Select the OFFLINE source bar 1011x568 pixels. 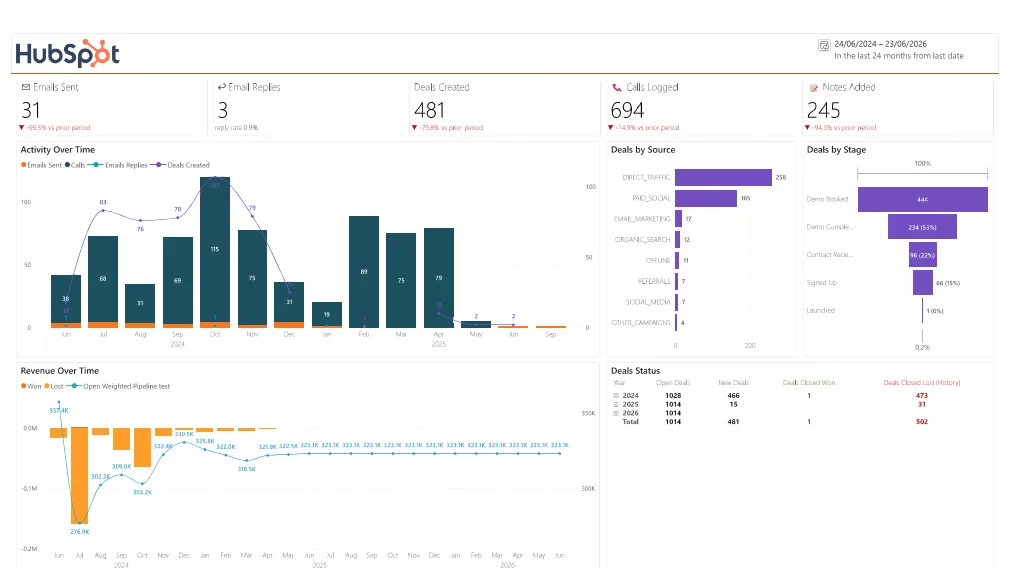point(678,260)
